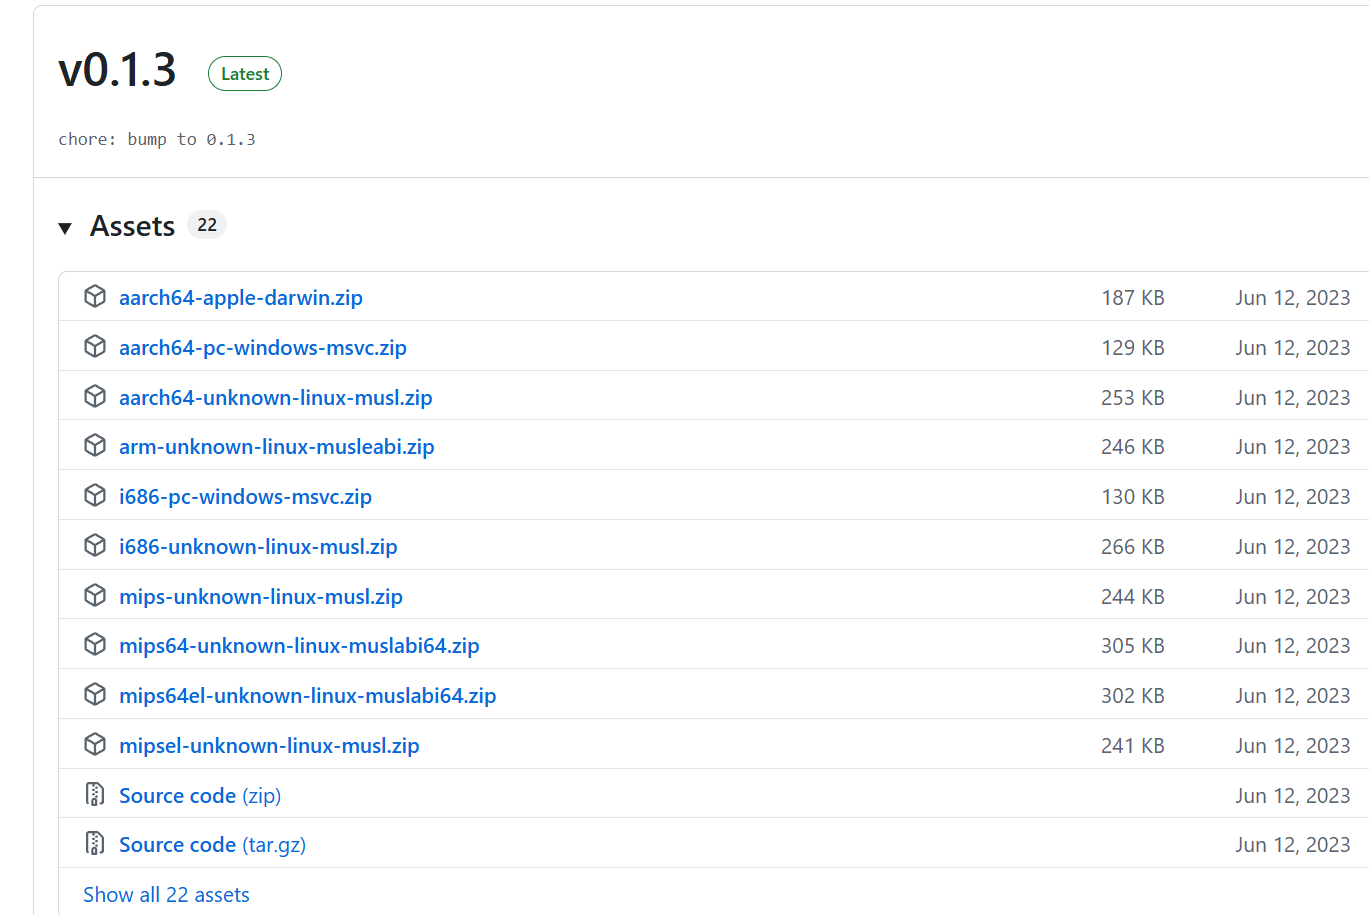Click the 305 KB size value
The width and height of the screenshot is (1369, 915).
1133,646
